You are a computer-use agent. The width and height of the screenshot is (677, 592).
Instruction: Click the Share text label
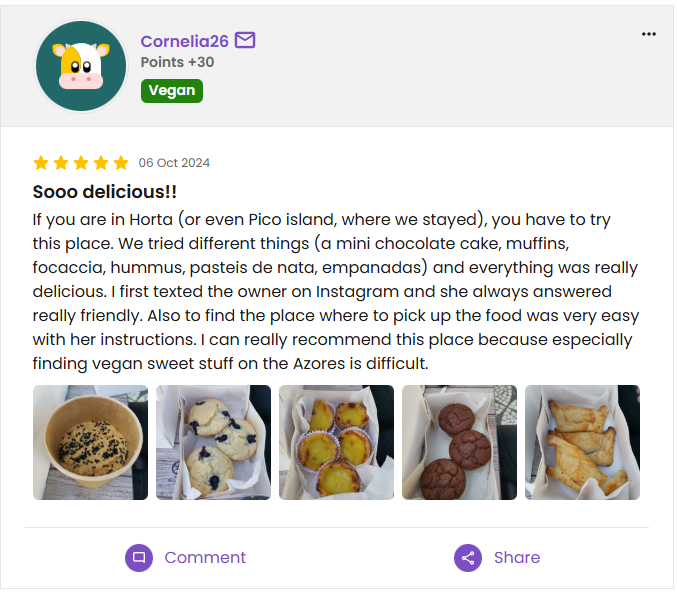[517, 558]
